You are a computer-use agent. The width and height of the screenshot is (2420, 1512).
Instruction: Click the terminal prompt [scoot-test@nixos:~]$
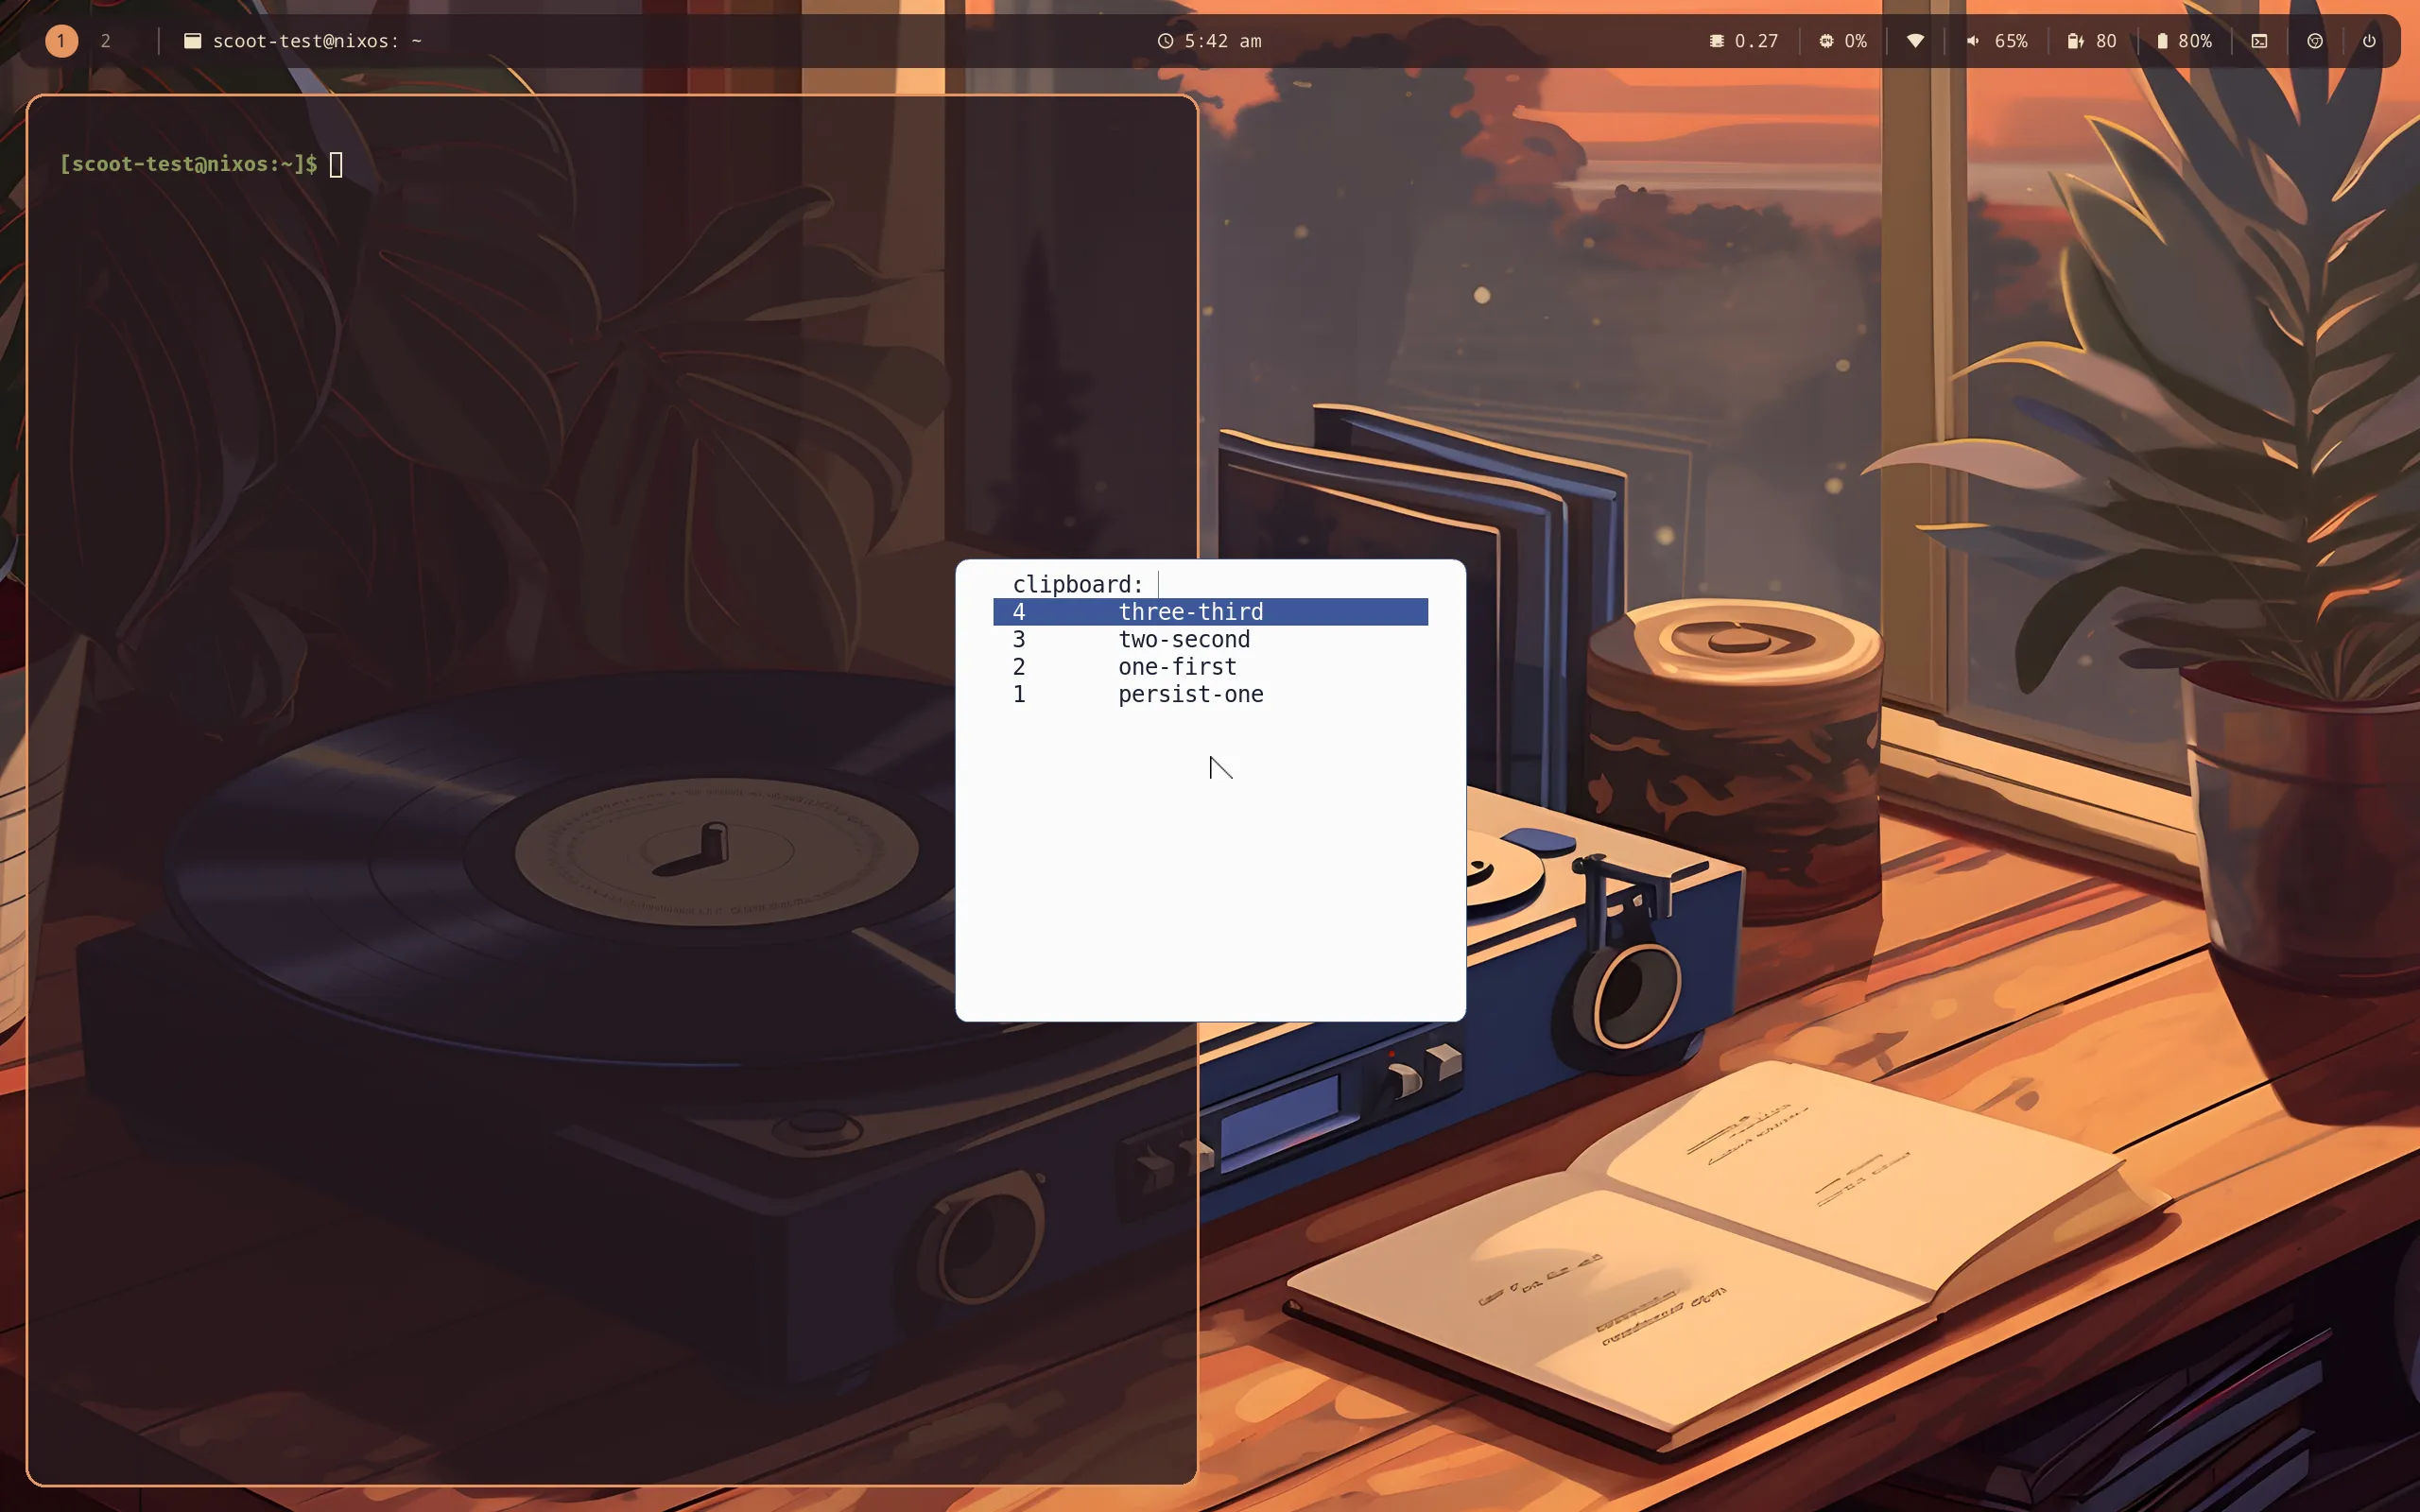[x=188, y=164]
